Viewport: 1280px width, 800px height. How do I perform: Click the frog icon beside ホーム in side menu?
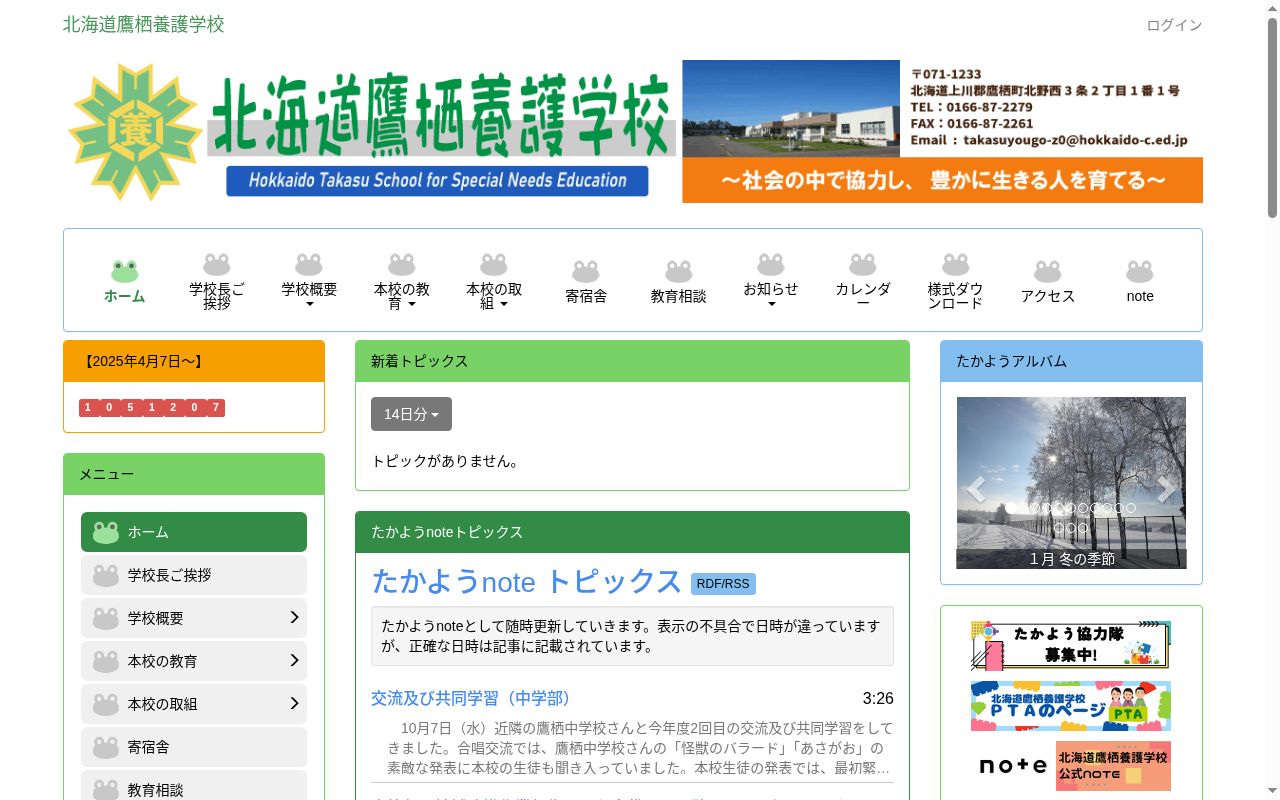106,532
